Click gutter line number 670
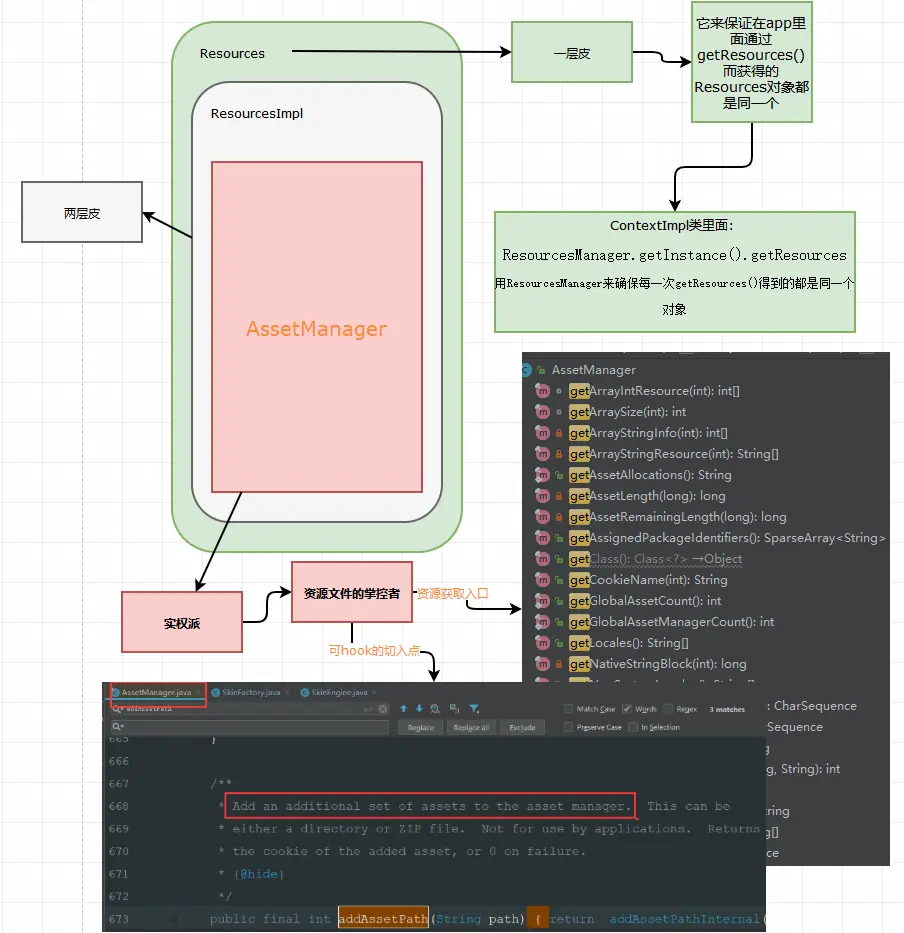Image resolution: width=904 pixels, height=933 pixels. 118,851
